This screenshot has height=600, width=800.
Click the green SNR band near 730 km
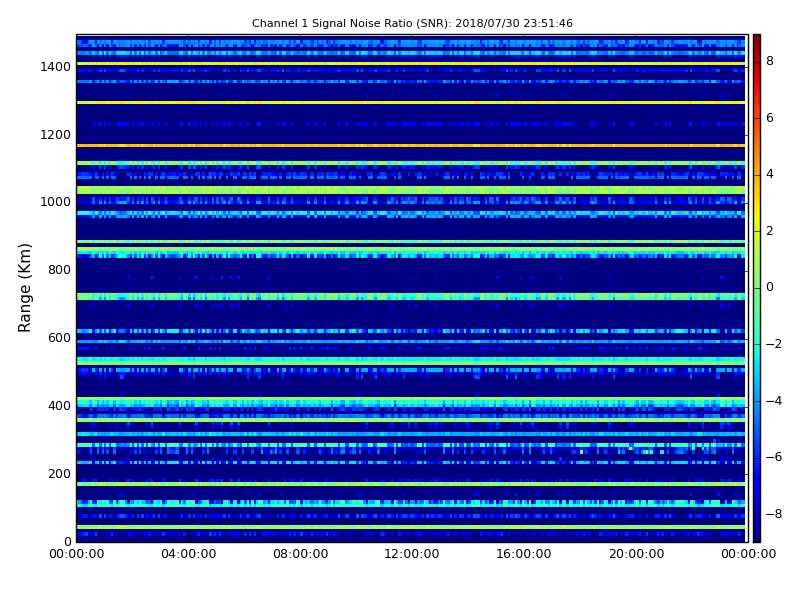(x=411, y=296)
